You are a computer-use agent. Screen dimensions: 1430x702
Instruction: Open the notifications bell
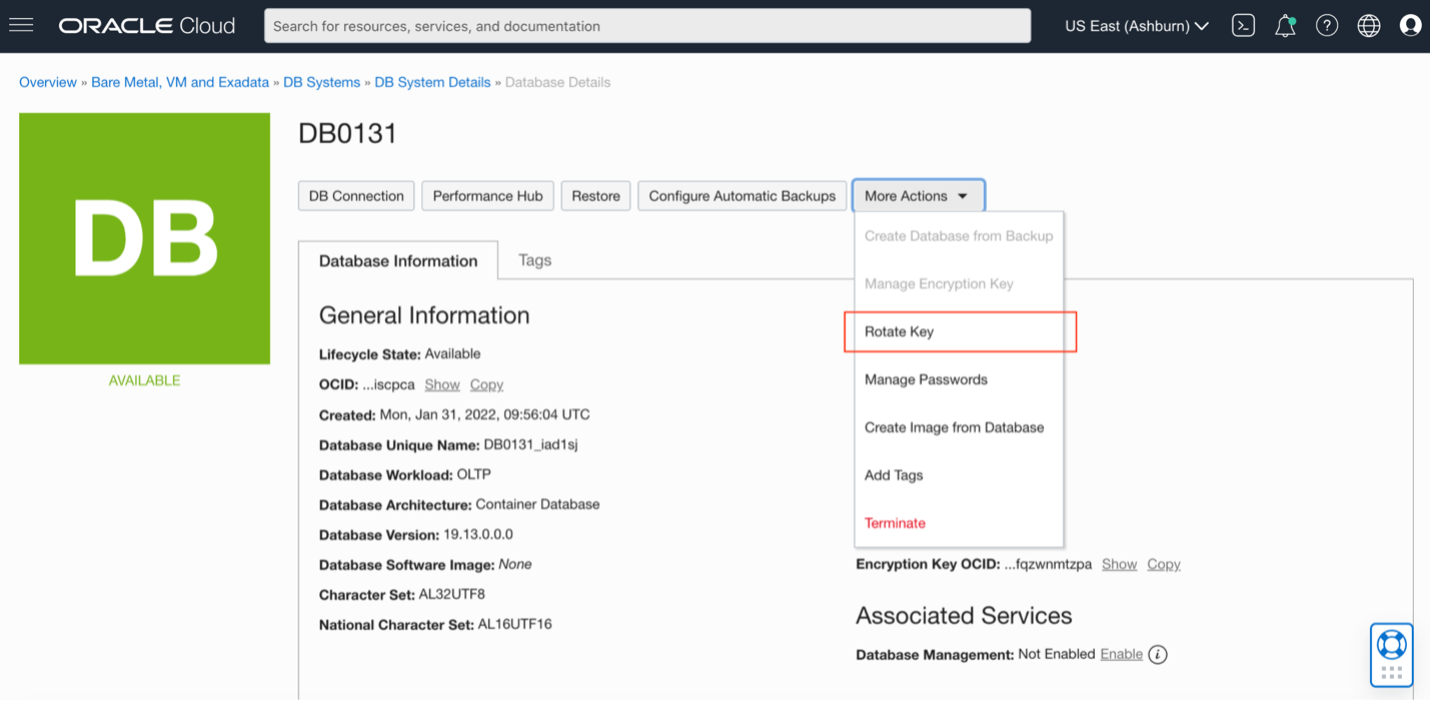[x=1285, y=26]
